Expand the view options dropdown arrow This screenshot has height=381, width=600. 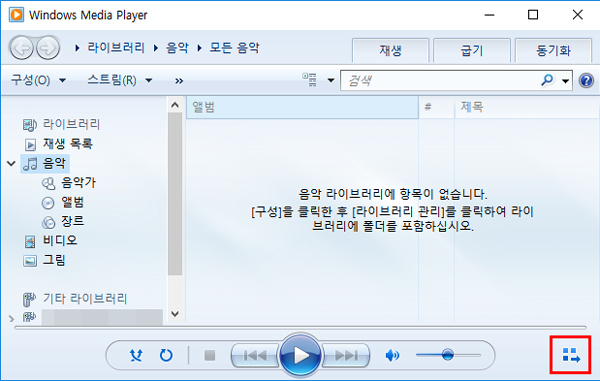pyautogui.click(x=331, y=80)
